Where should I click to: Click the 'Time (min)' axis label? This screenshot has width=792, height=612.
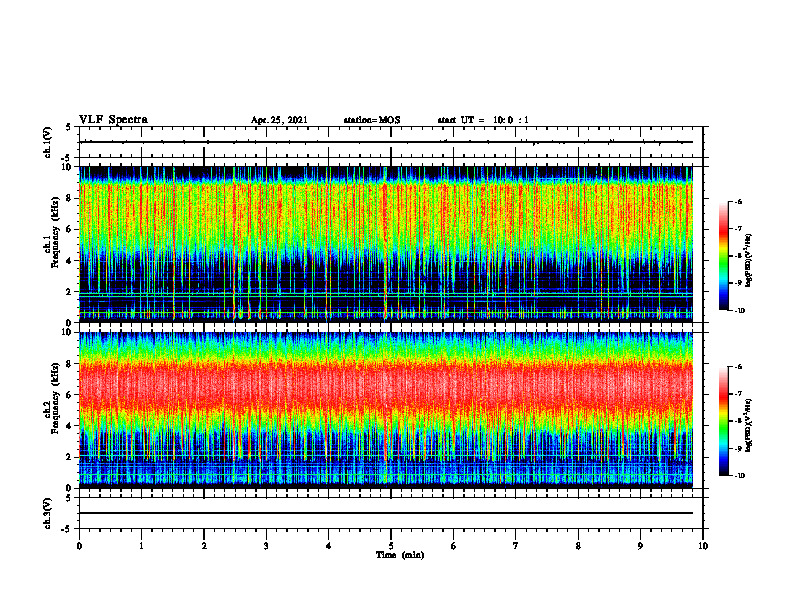[400, 555]
